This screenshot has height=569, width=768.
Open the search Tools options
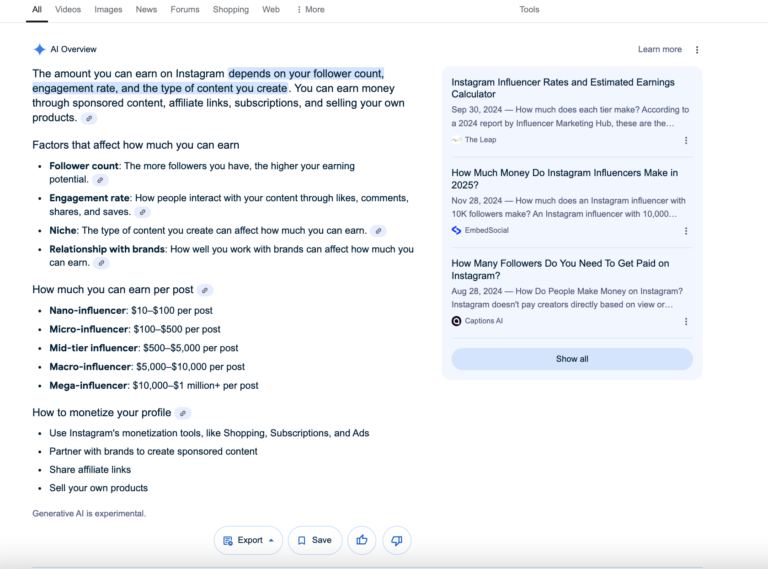[x=529, y=9]
